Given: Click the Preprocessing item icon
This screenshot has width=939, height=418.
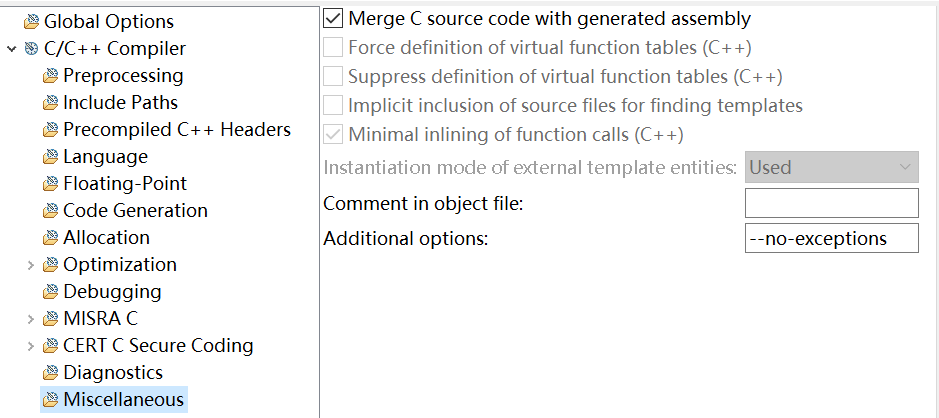Looking at the screenshot, I should (x=50, y=76).
